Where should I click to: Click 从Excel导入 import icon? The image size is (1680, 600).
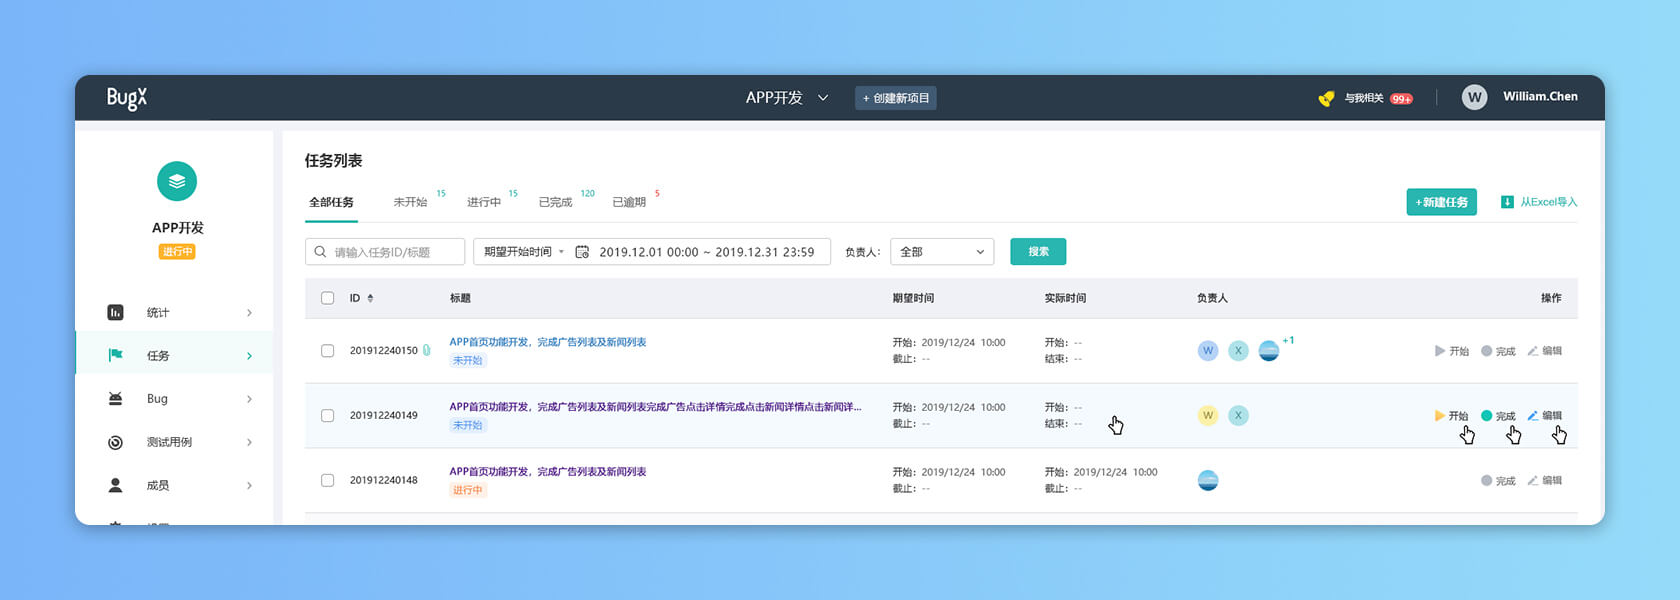(x=1507, y=202)
